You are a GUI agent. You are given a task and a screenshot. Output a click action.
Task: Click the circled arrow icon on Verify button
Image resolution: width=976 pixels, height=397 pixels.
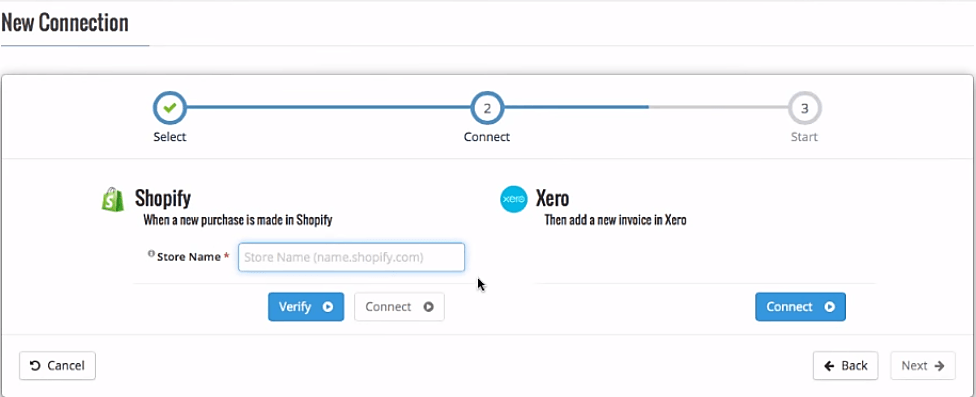327,307
